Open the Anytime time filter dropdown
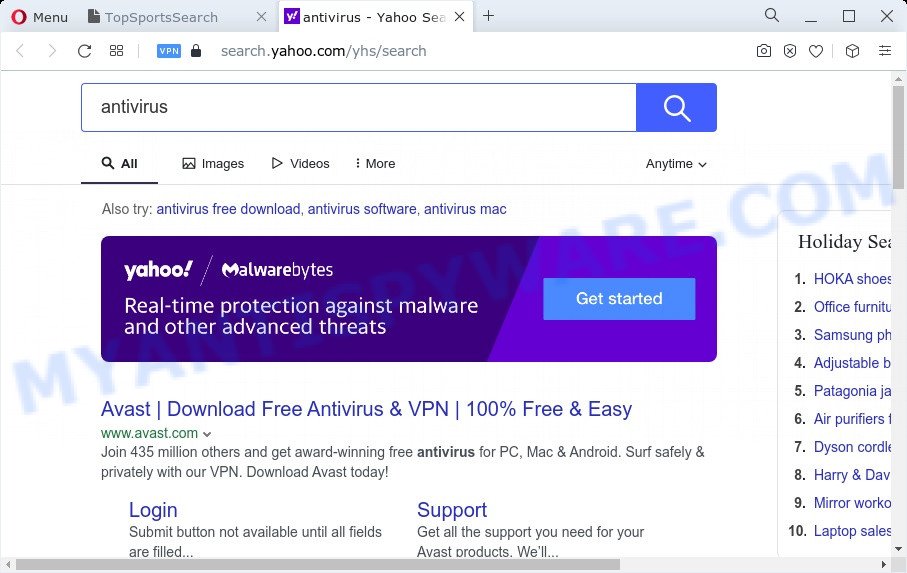The height and width of the screenshot is (573, 907). pos(676,164)
